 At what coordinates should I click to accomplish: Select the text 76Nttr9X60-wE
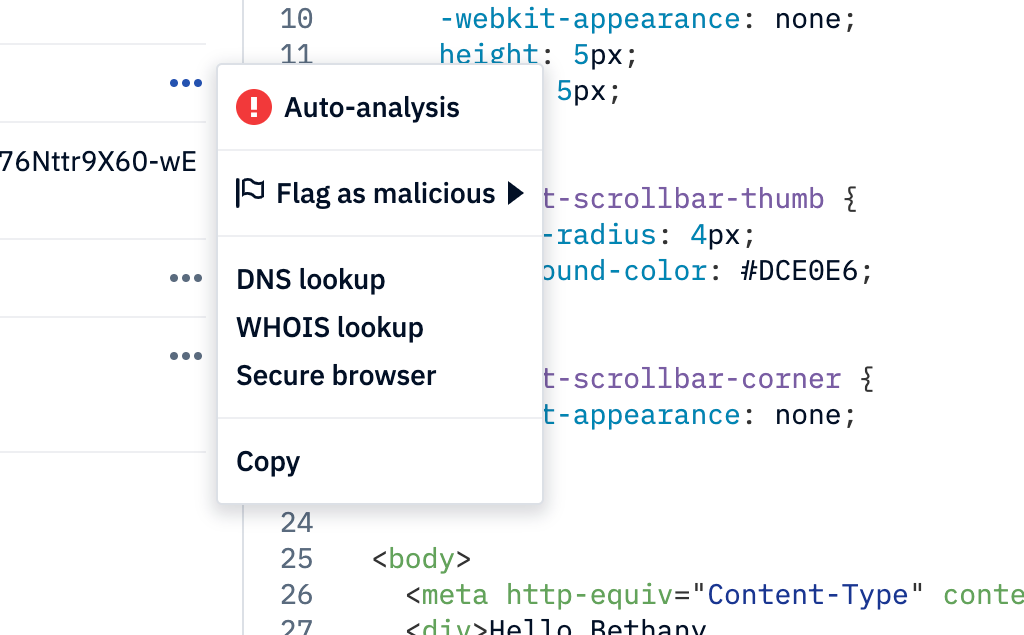[x=98, y=161]
